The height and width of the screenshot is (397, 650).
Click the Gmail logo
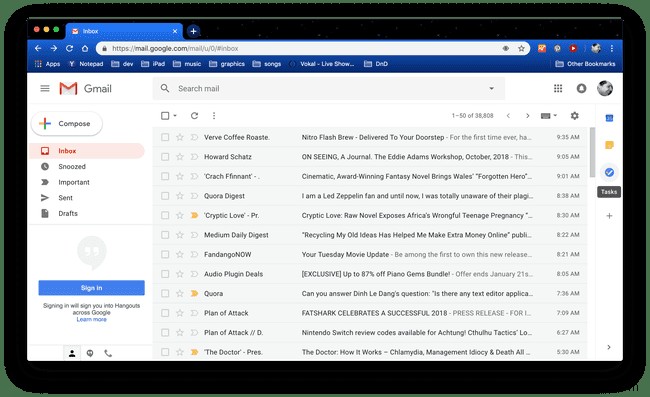pyautogui.click(x=85, y=88)
